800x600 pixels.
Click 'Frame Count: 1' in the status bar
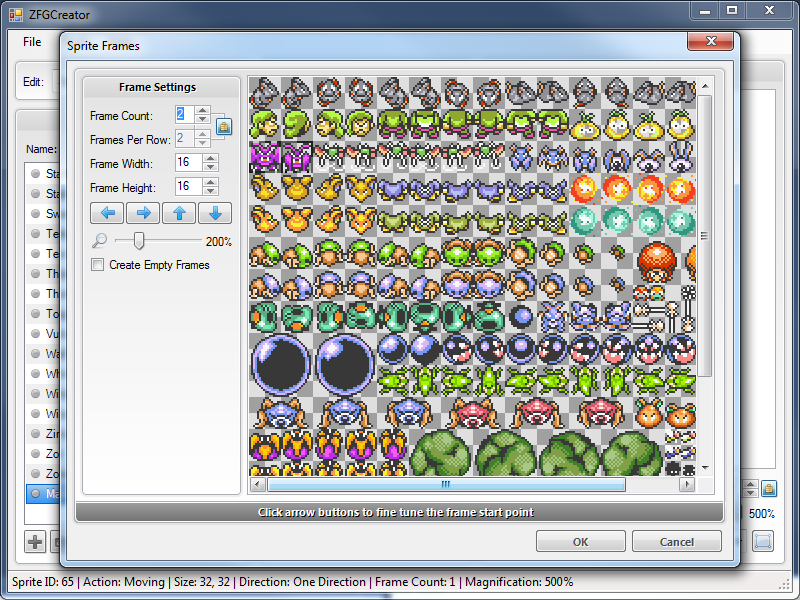tap(415, 582)
